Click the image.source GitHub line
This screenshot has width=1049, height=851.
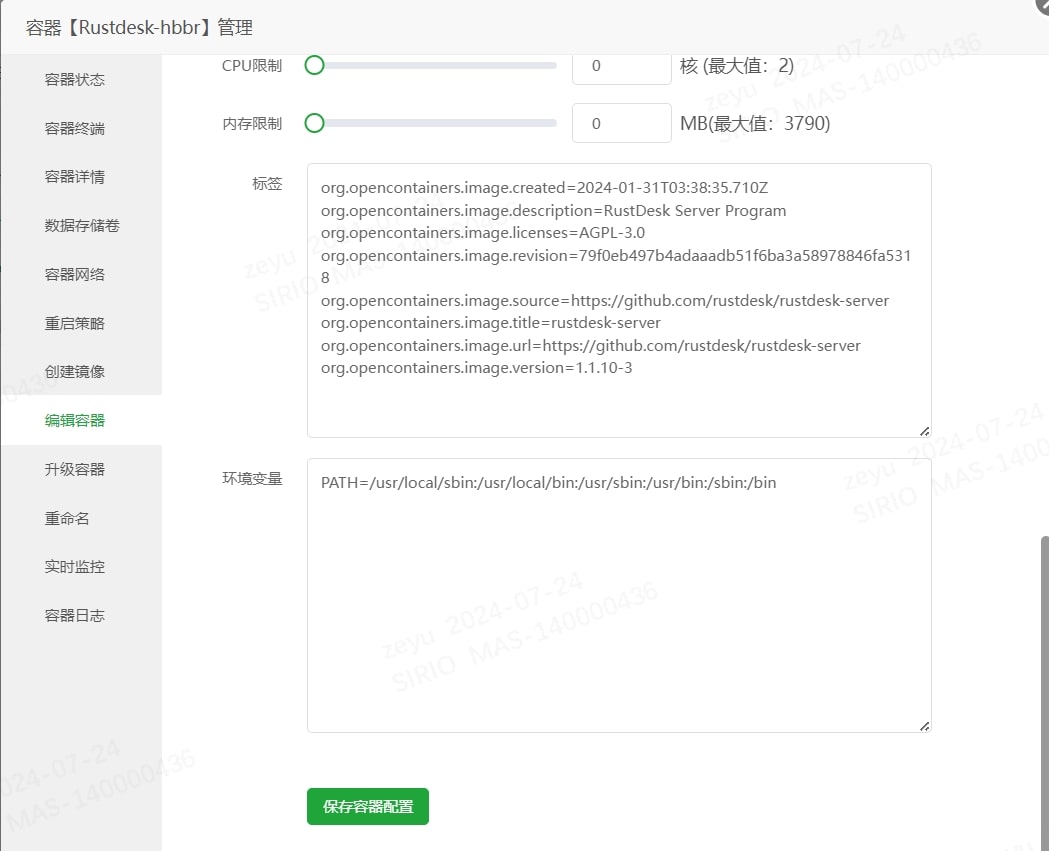pyautogui.click(x=605, y=301)
